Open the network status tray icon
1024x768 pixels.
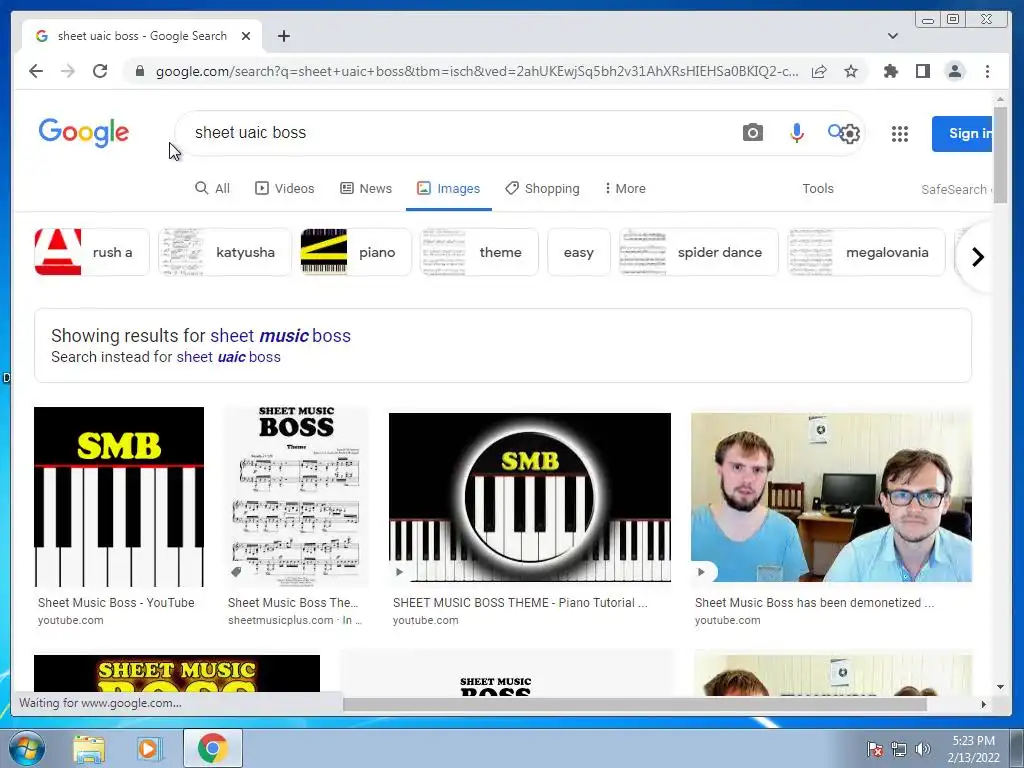[x=899, y=749]
